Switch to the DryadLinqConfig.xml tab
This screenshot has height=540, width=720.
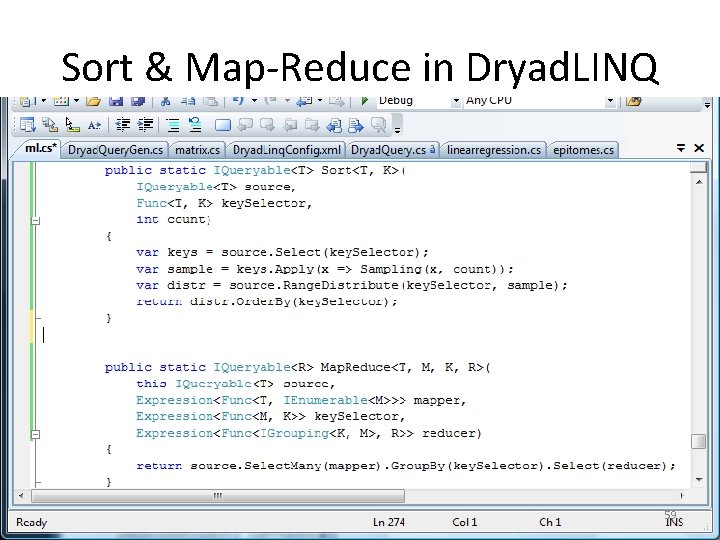tap(287, 150)
